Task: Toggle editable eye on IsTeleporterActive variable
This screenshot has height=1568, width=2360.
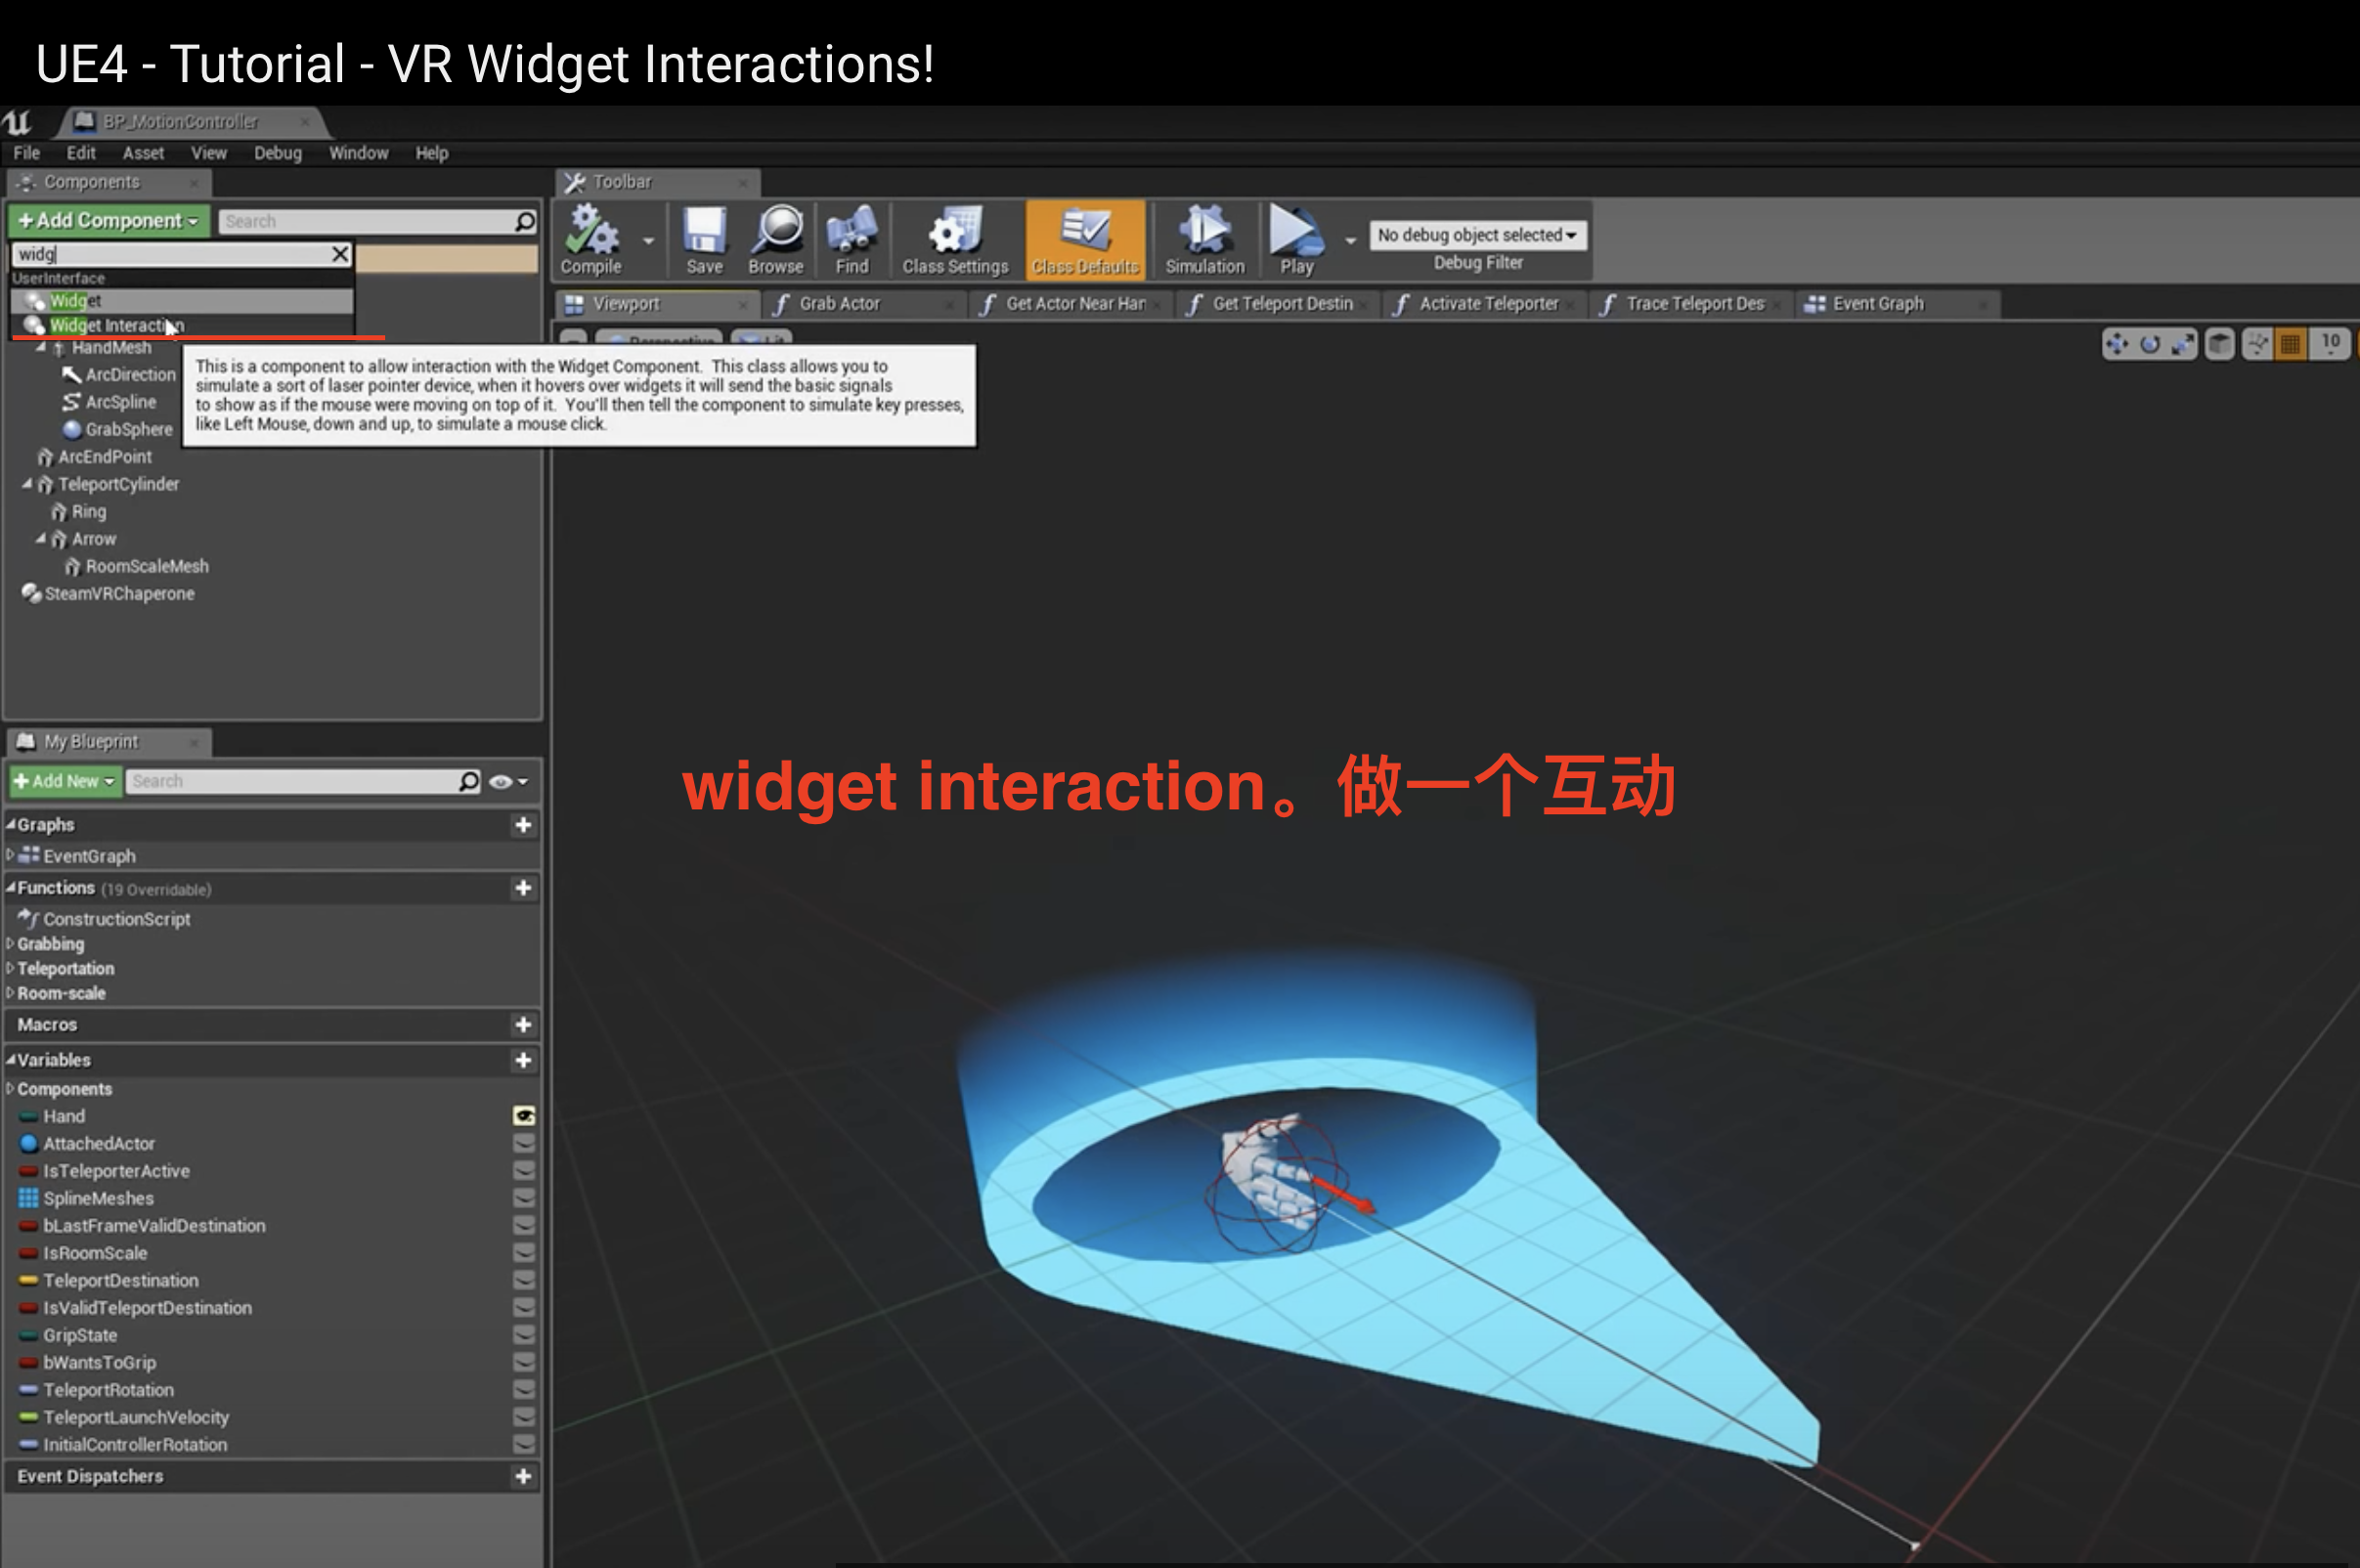Action: [524, 1171]
